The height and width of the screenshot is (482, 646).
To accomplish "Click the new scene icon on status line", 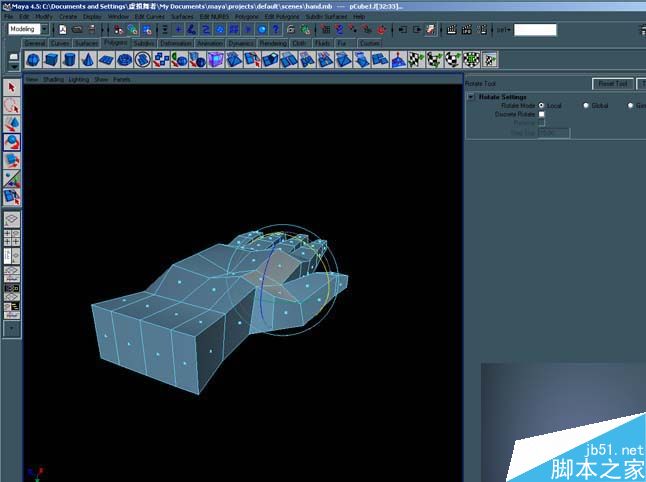I will [63, 29].
